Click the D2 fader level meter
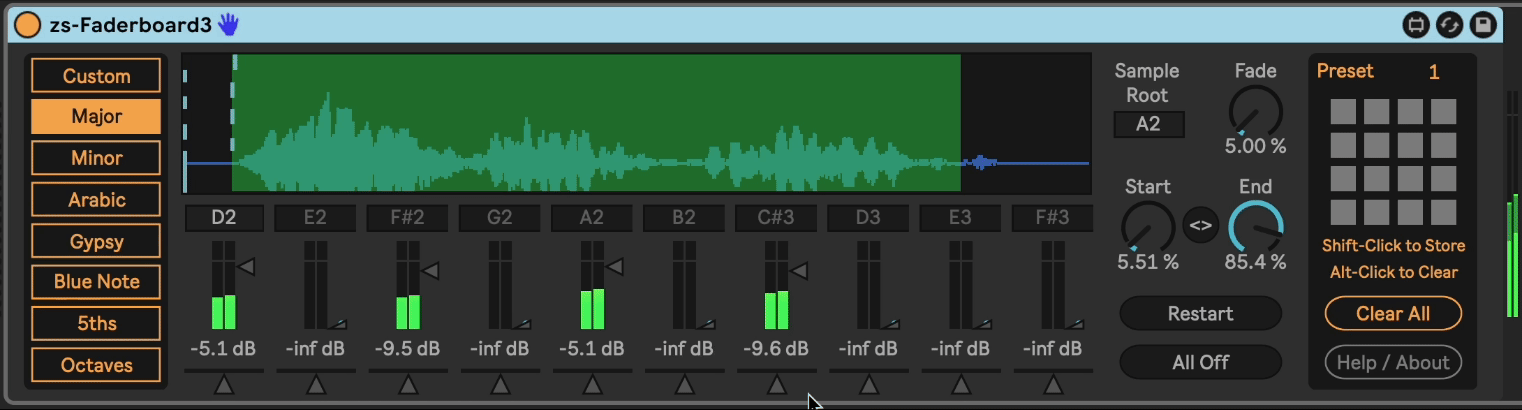The image size is (1522, 410). (224, 285)
